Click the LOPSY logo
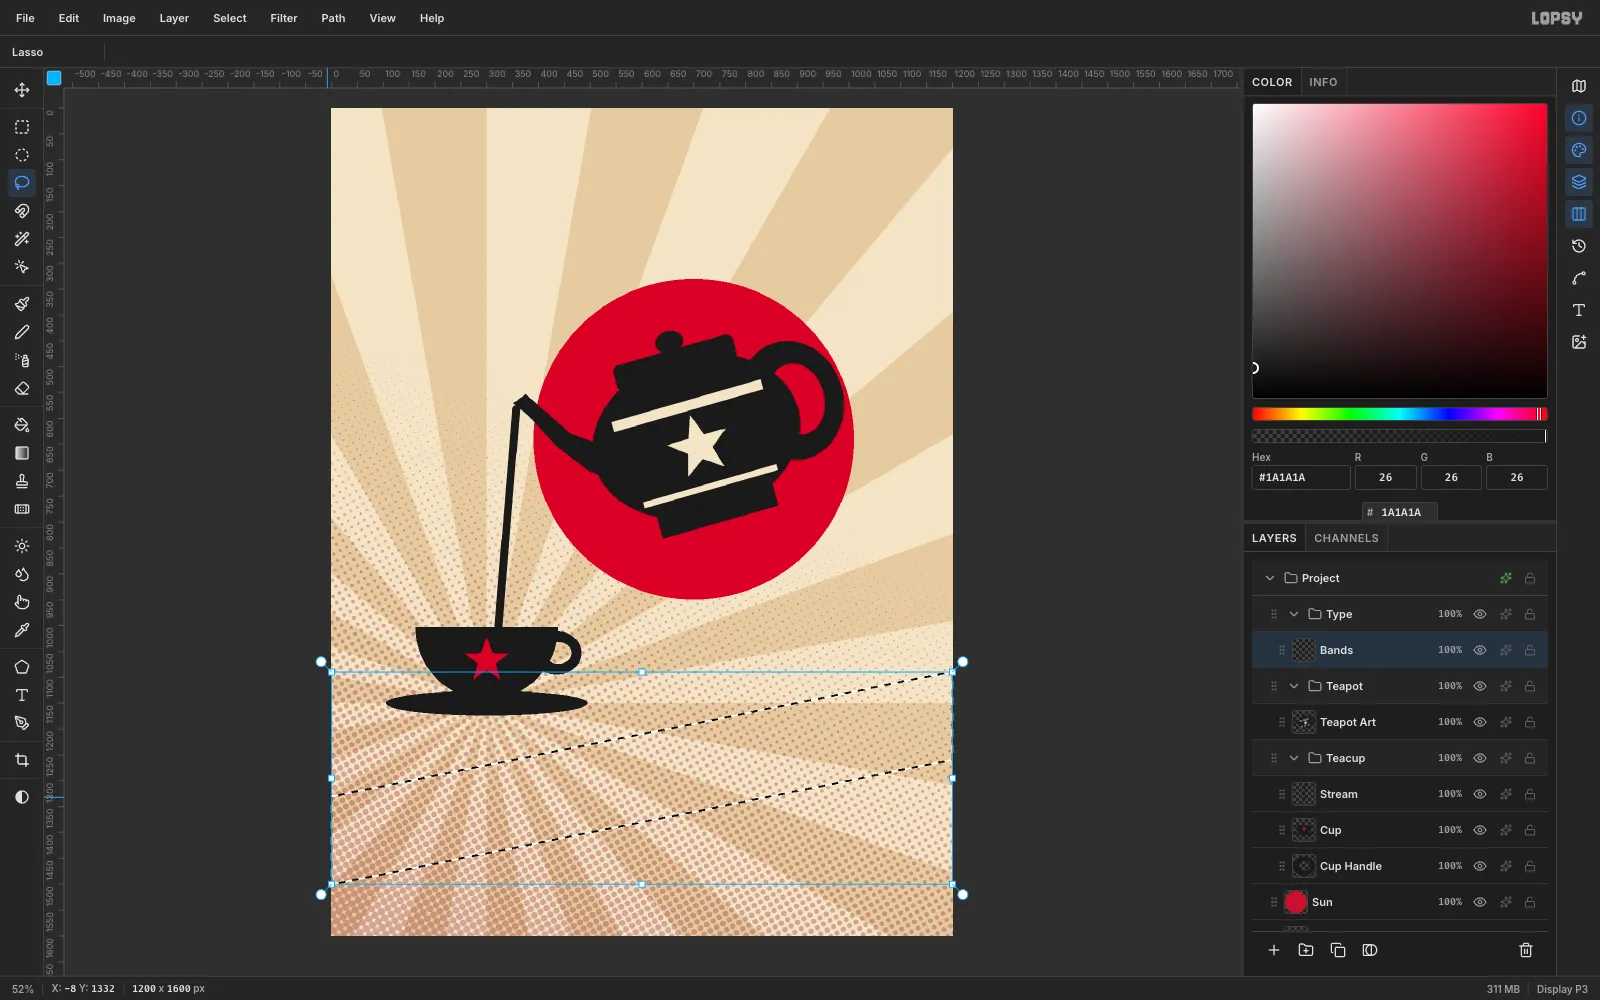 [1557, 18]
